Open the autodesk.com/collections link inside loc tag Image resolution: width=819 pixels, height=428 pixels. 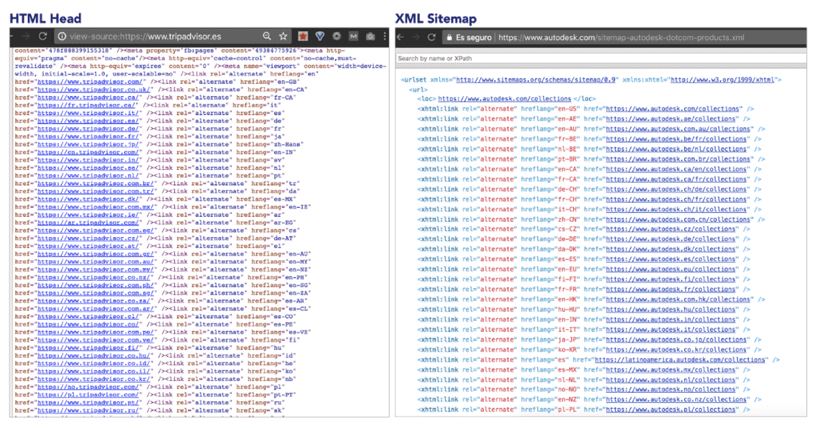point(505,99)
